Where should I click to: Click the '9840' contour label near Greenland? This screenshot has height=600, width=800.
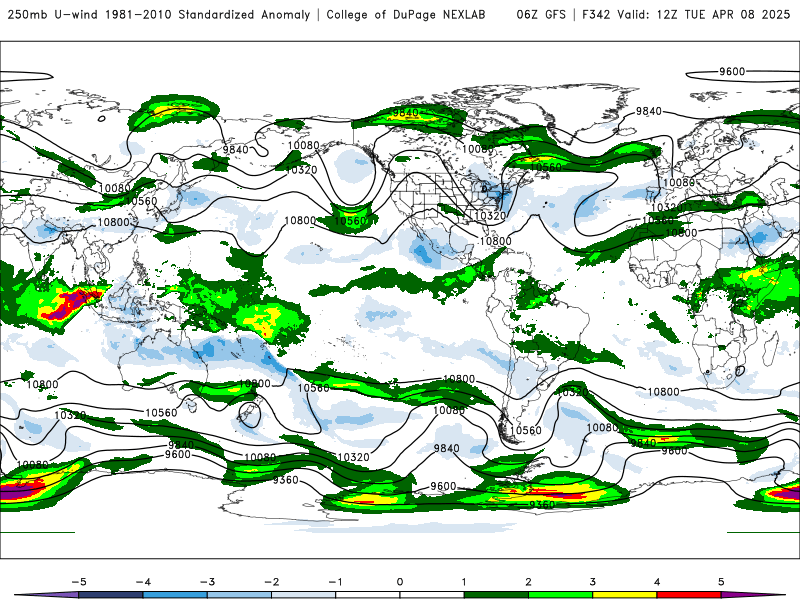click(648, 111)
